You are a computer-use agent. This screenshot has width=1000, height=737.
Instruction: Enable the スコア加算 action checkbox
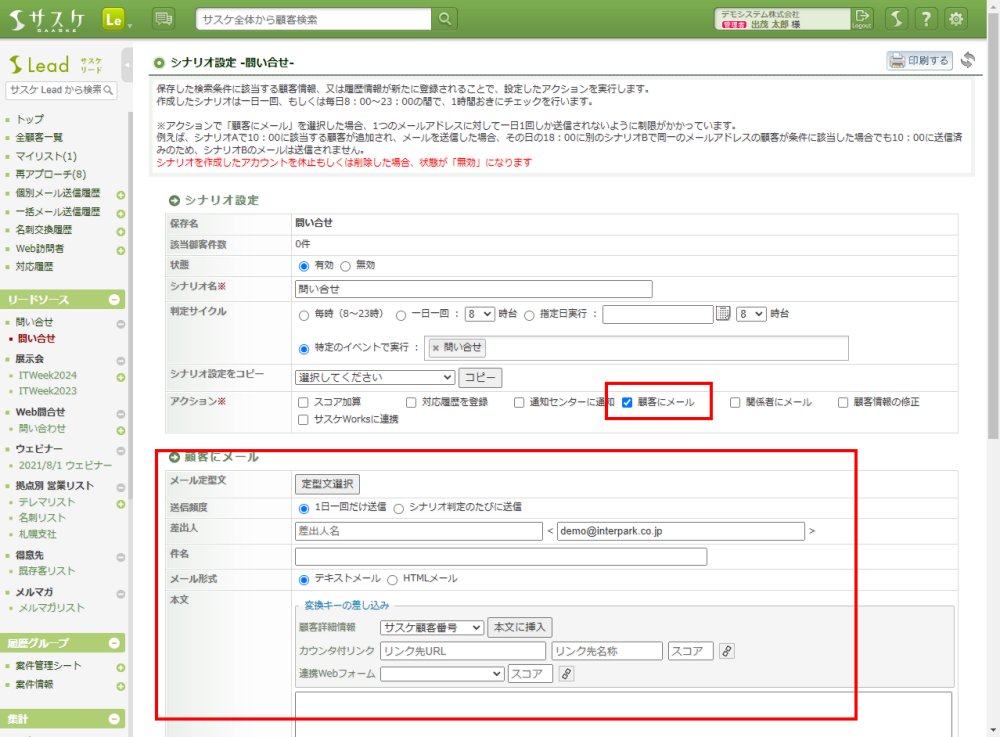303,402
